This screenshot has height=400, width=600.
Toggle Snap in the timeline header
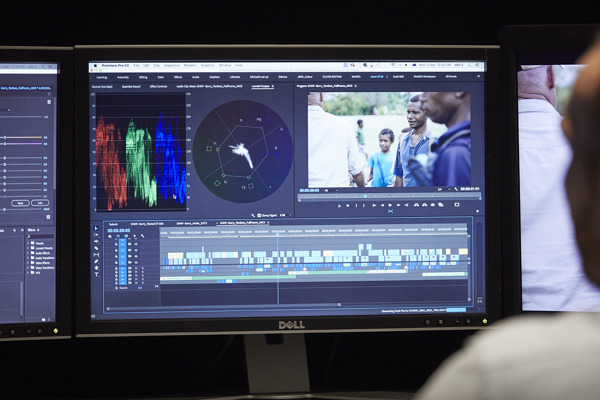[x=118, y=236]
